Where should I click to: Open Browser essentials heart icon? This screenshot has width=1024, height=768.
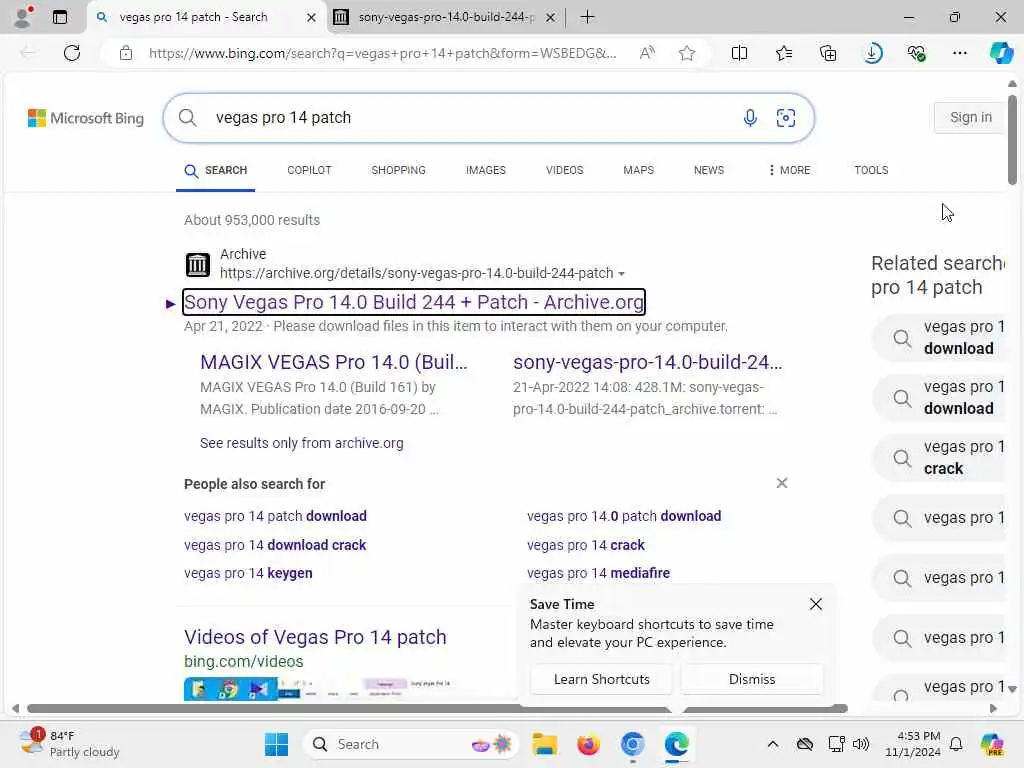pos(916,53)
